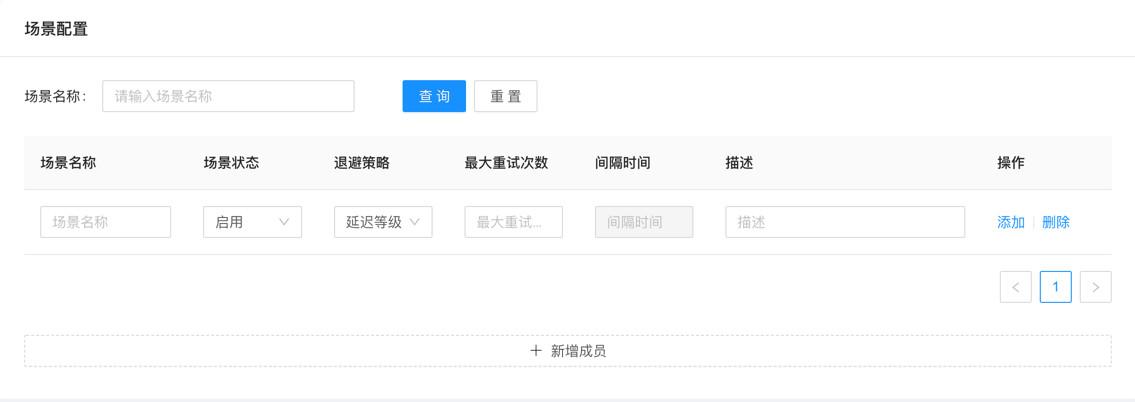Click the 场景名称 search input field
Image resolution: width=1135 pixels, height=402 pixels.
228,96
